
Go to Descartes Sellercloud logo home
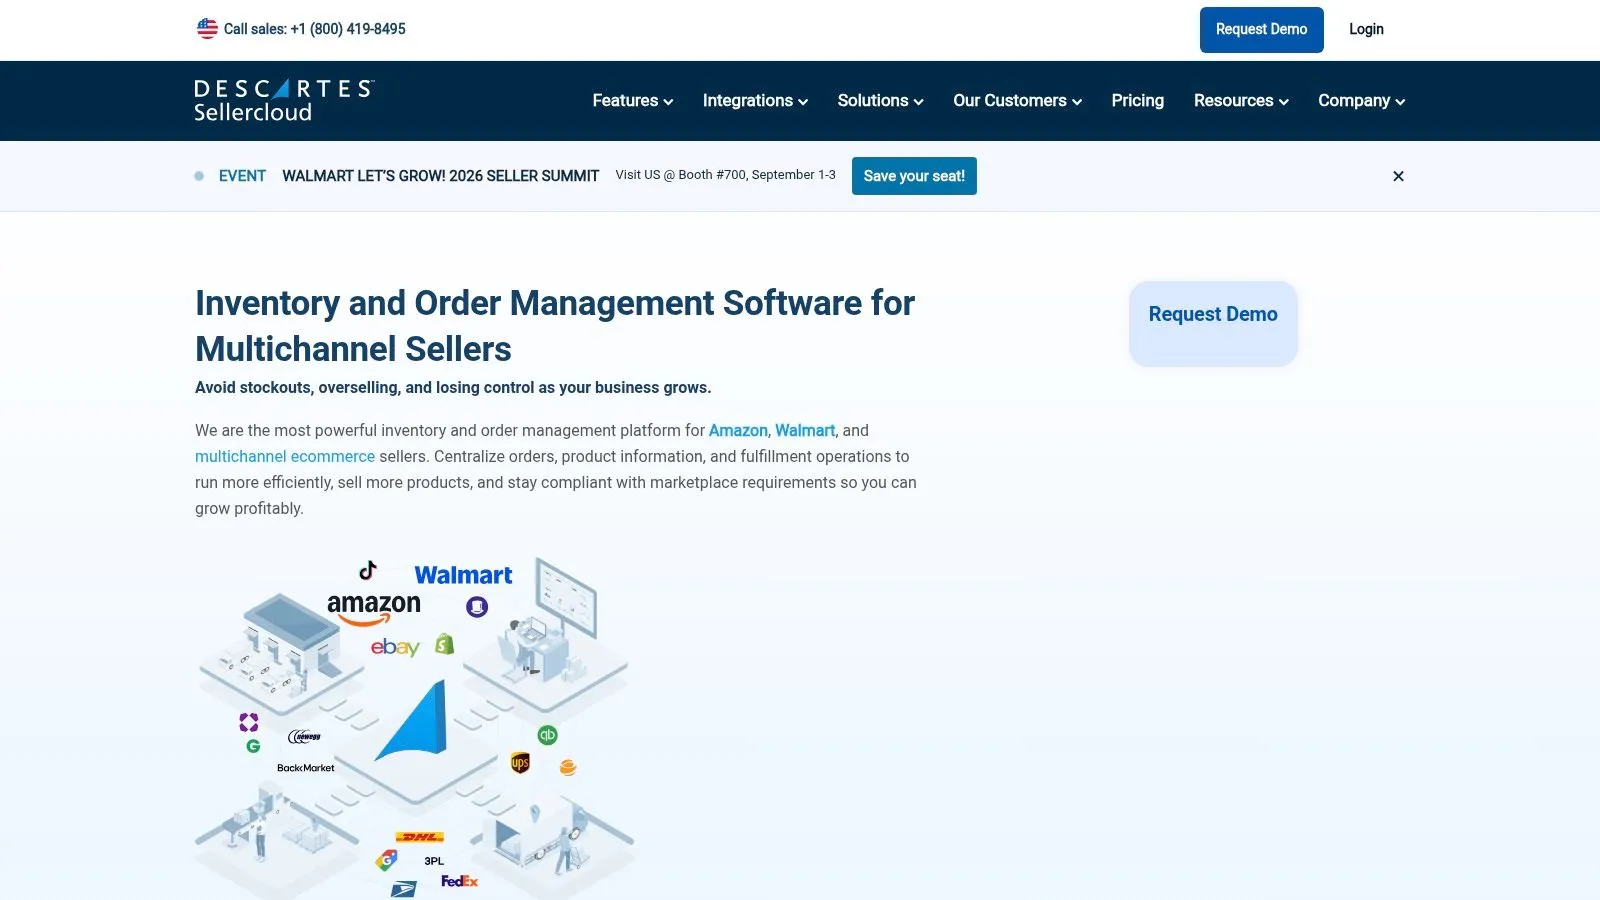point(284,101)
